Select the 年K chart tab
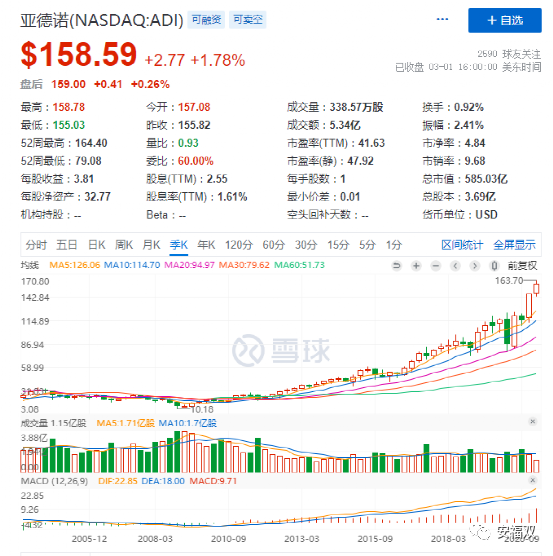This screenshot has height=556, width=553. click(206, 245)
